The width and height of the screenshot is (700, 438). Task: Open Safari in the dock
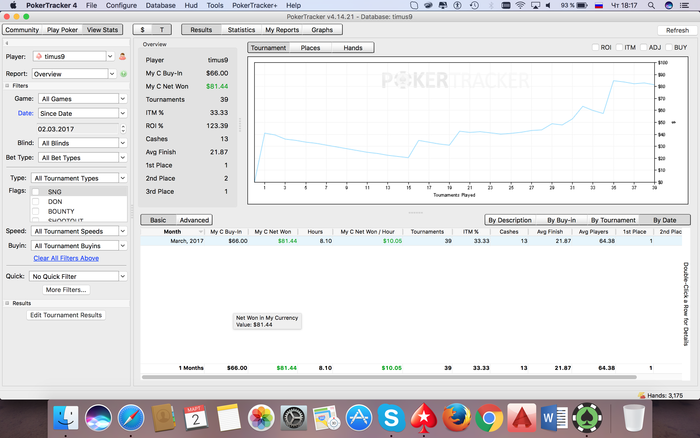coord(131,418)
